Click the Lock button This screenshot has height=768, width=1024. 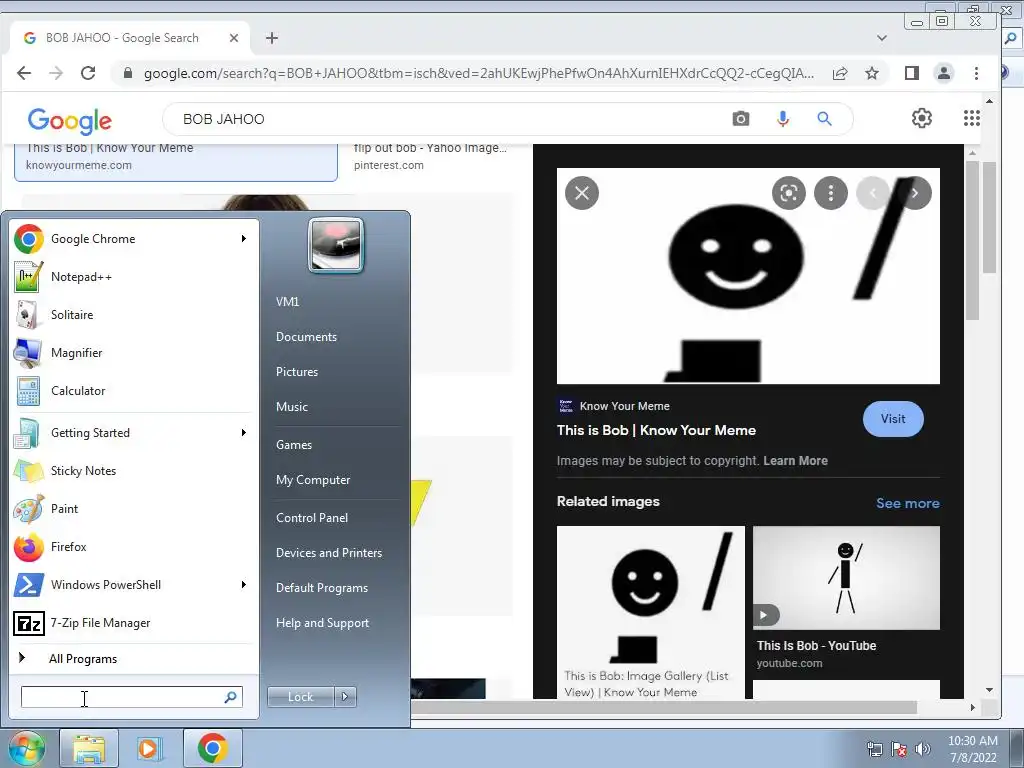(301, 697)
